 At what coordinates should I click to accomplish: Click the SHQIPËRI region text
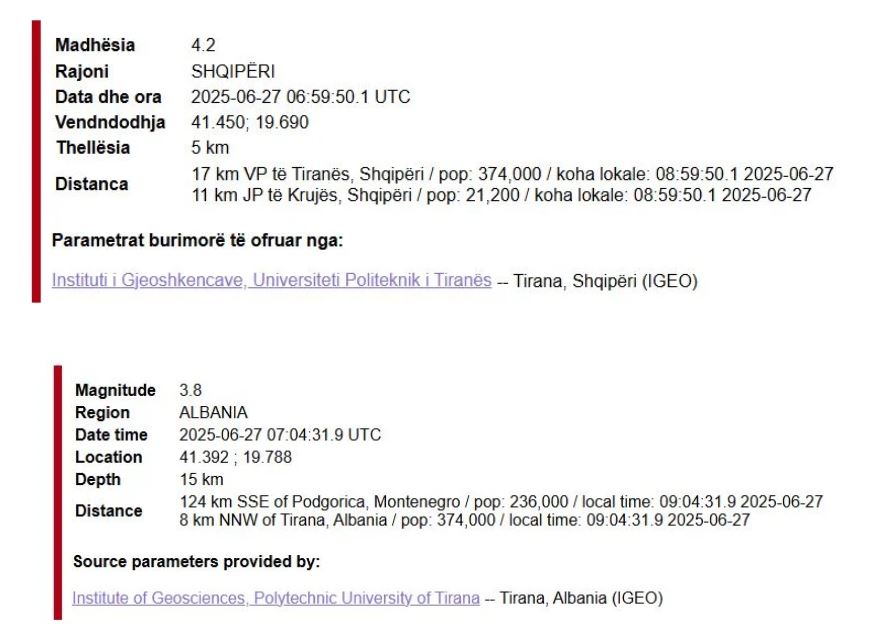[x=233, y=71]
